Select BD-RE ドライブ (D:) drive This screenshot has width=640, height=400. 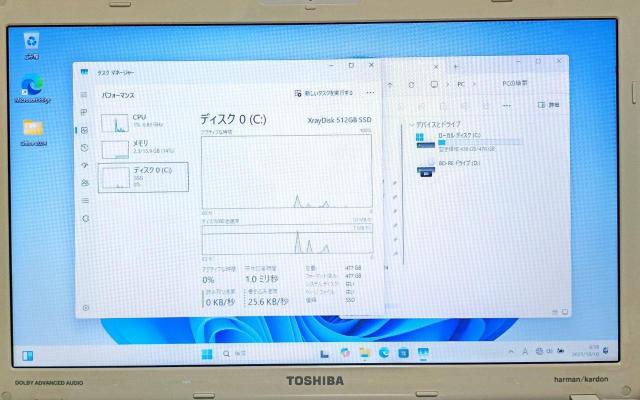pos(449,168)
